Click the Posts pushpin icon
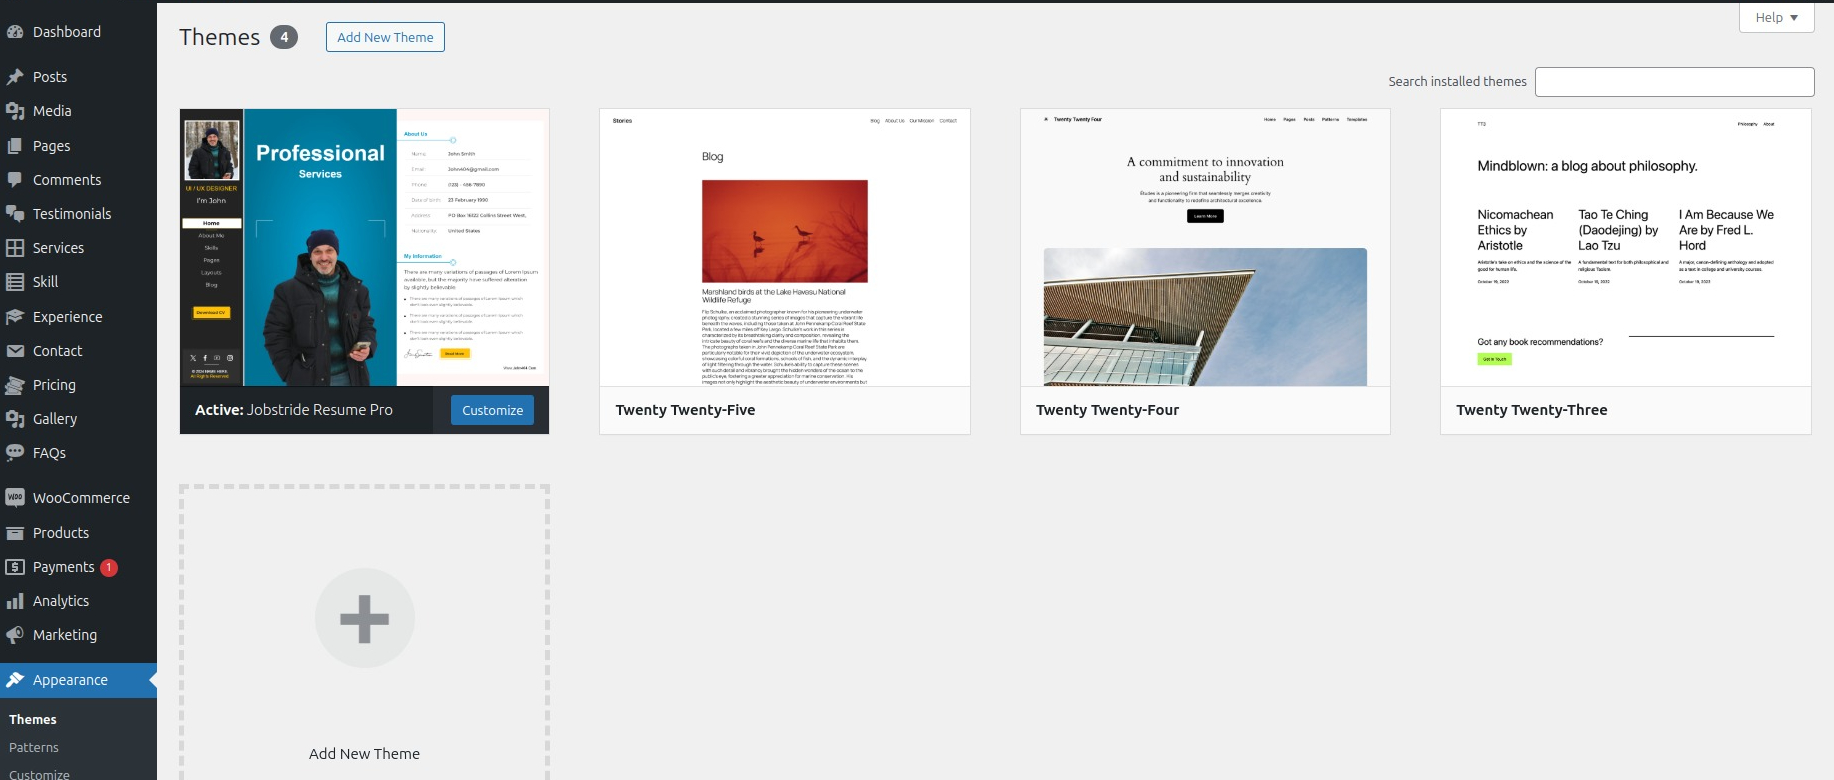 15,77
